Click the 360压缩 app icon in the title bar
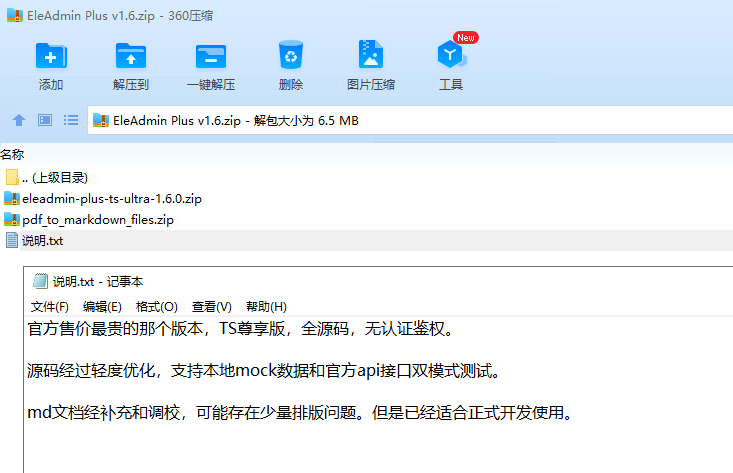Viewport: 733px width, 473px height. [15, 15]
